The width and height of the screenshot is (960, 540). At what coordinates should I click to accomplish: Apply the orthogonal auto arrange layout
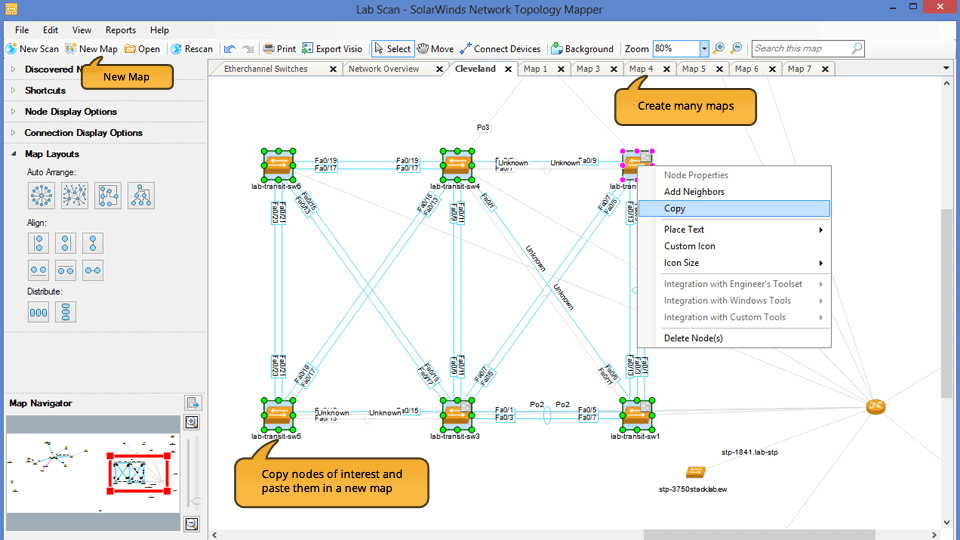point(108,196)
